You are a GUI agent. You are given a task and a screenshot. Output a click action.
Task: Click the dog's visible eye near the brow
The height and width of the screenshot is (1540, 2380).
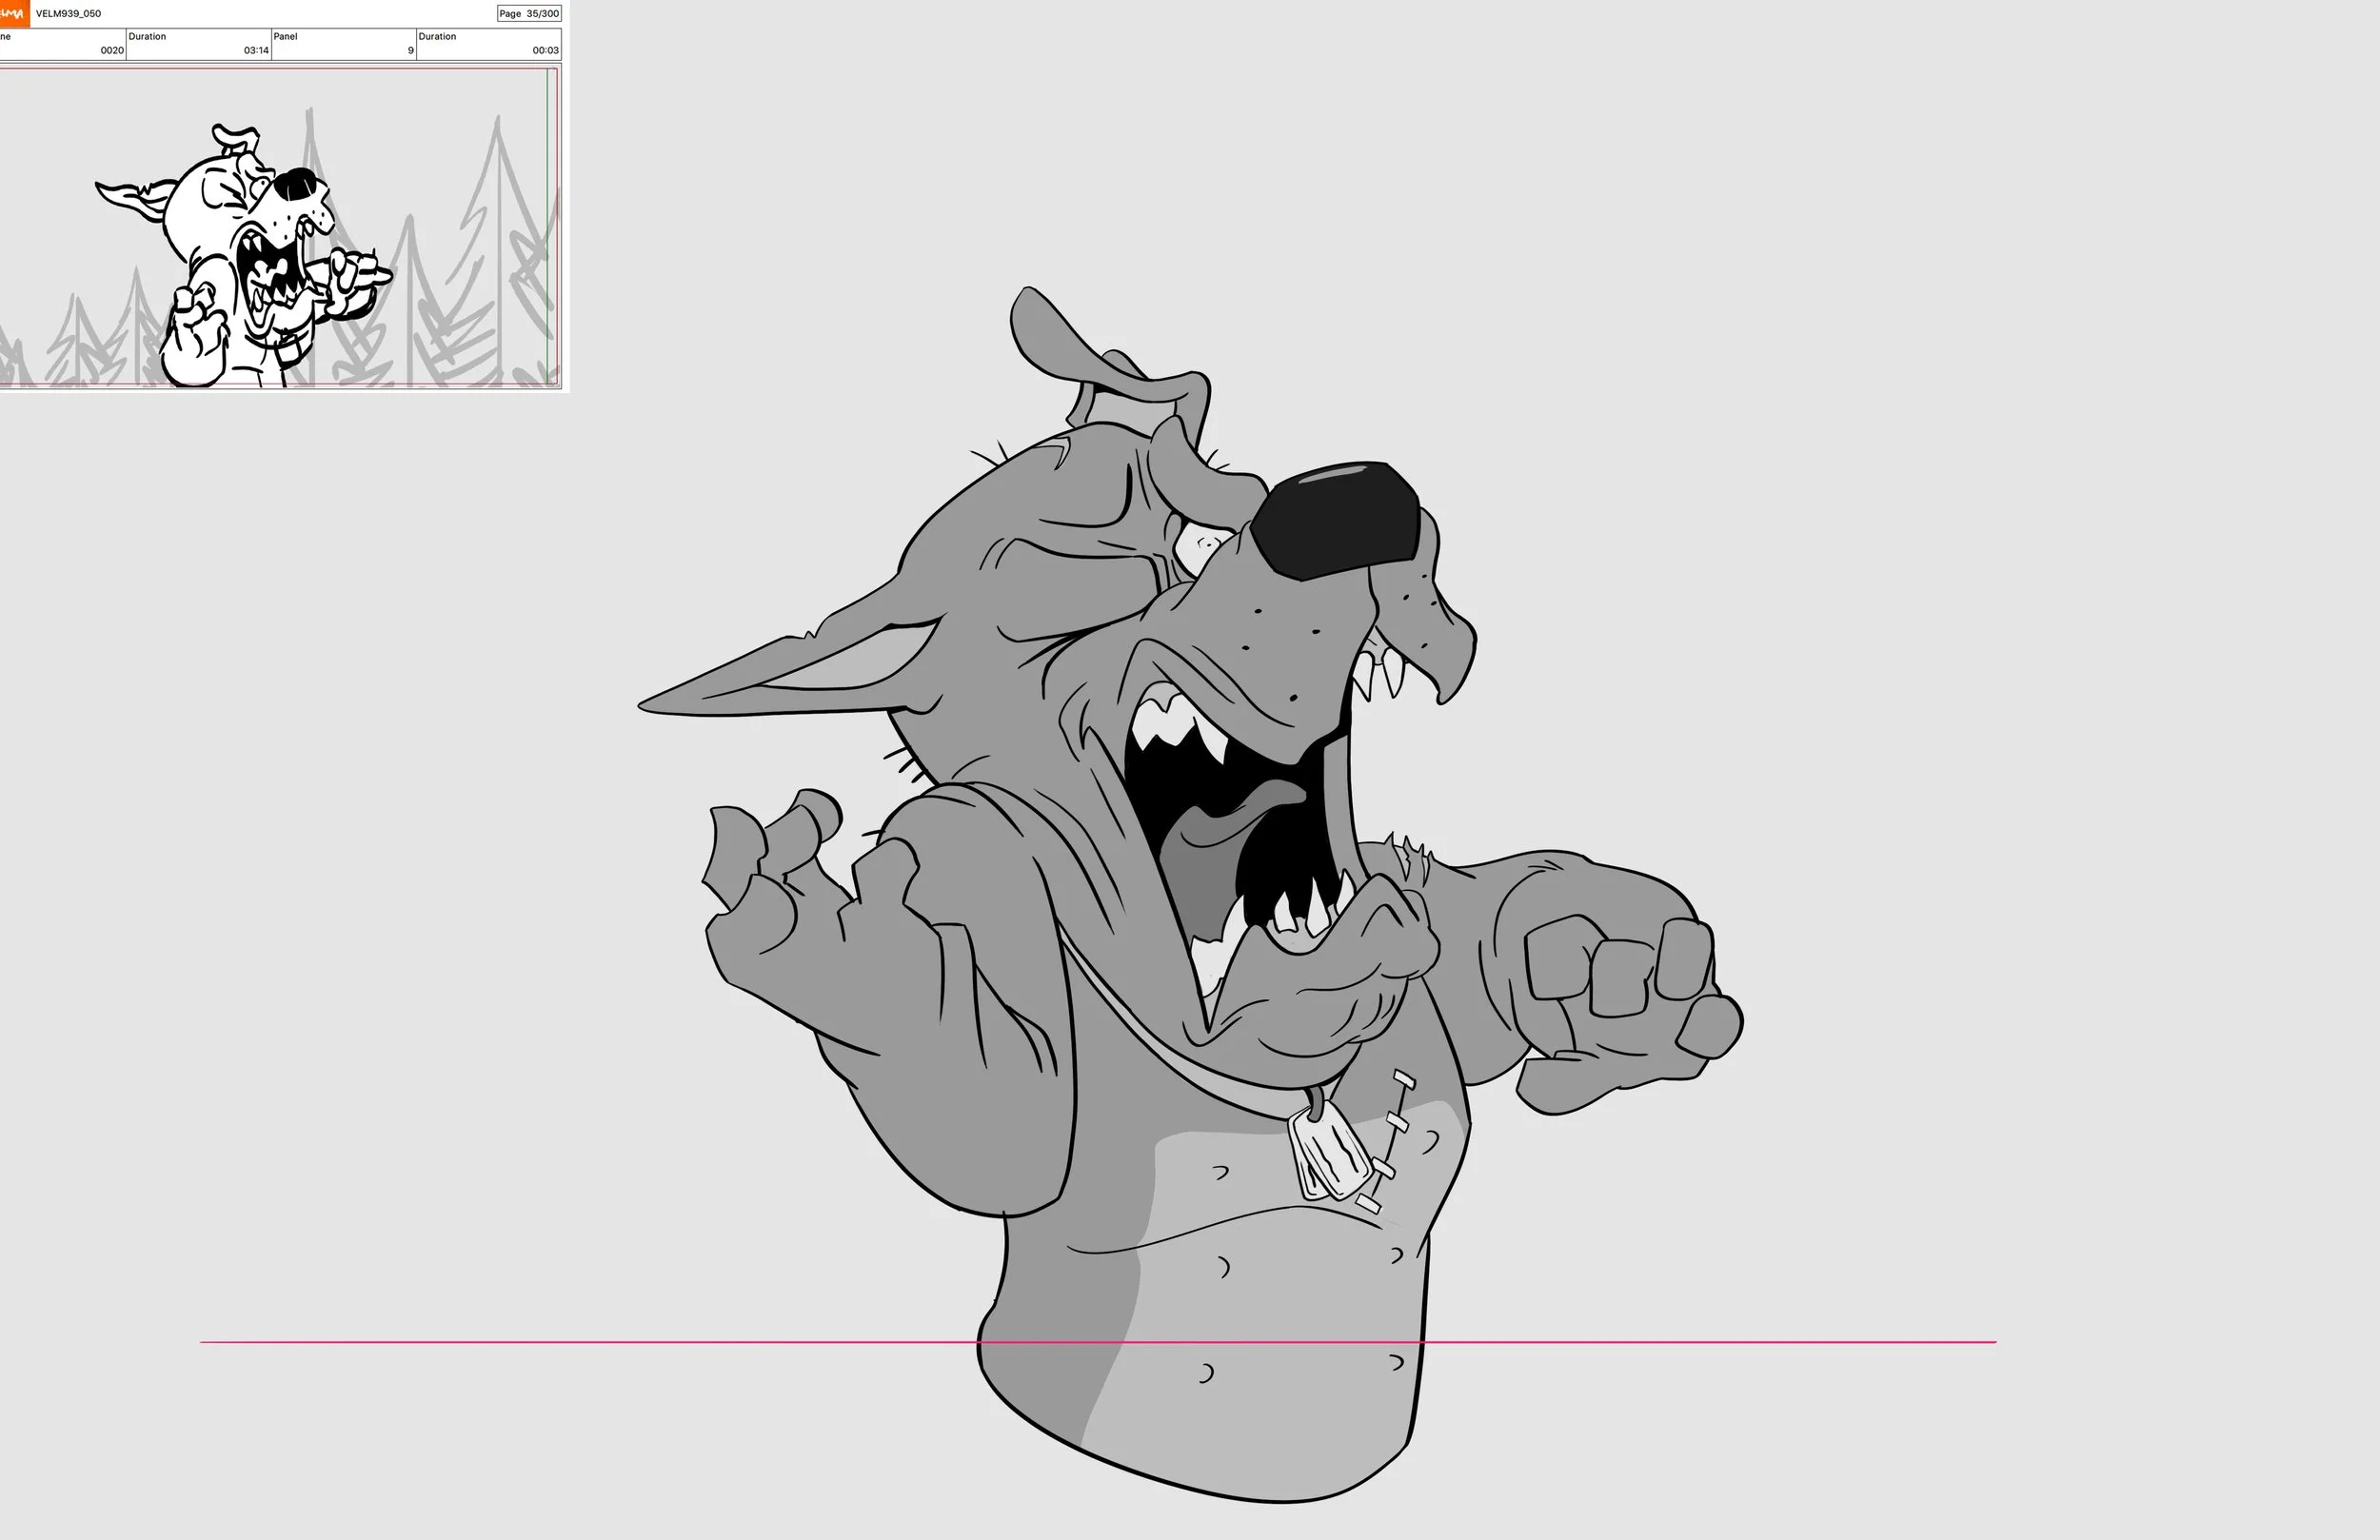click(x=1203, y=547)
